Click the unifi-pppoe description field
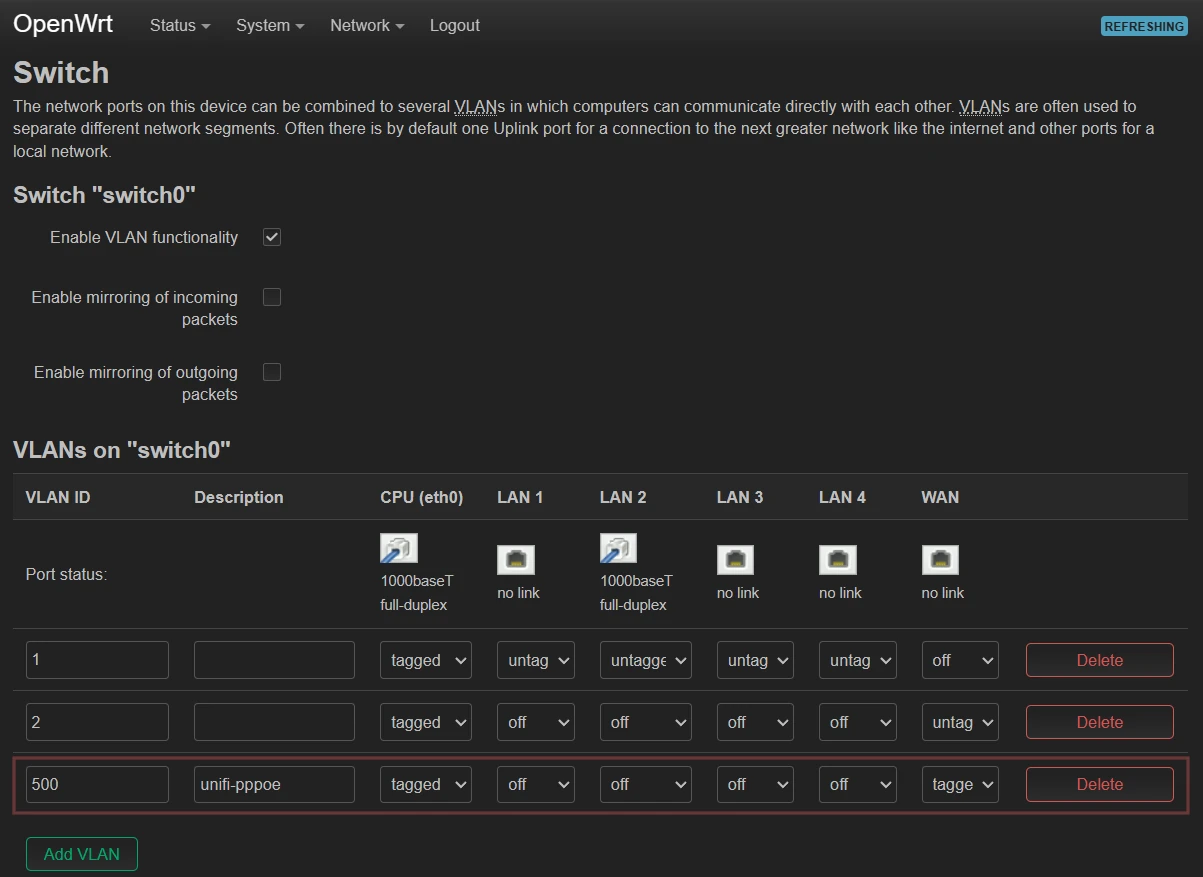Viewport: 1203px width, 877px height. (x=274, y=785)
